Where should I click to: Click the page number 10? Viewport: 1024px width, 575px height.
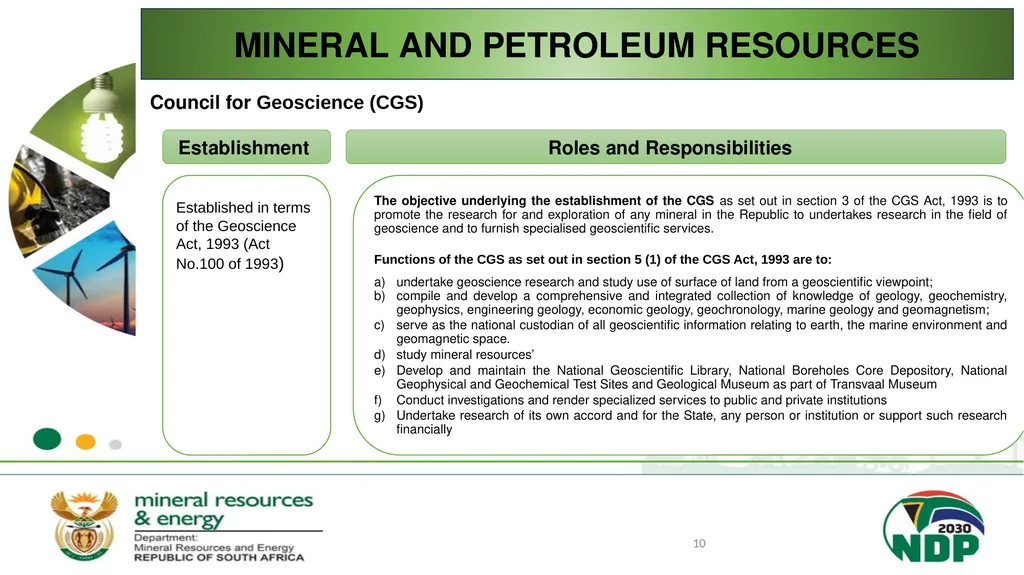click(699, 544)
